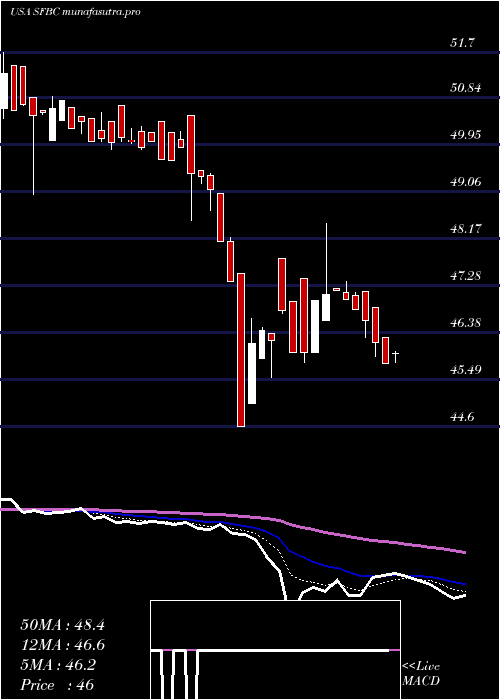Click the 46.38 price axis label
Viewport: 500px width, 700px height.
coord(466,323)
